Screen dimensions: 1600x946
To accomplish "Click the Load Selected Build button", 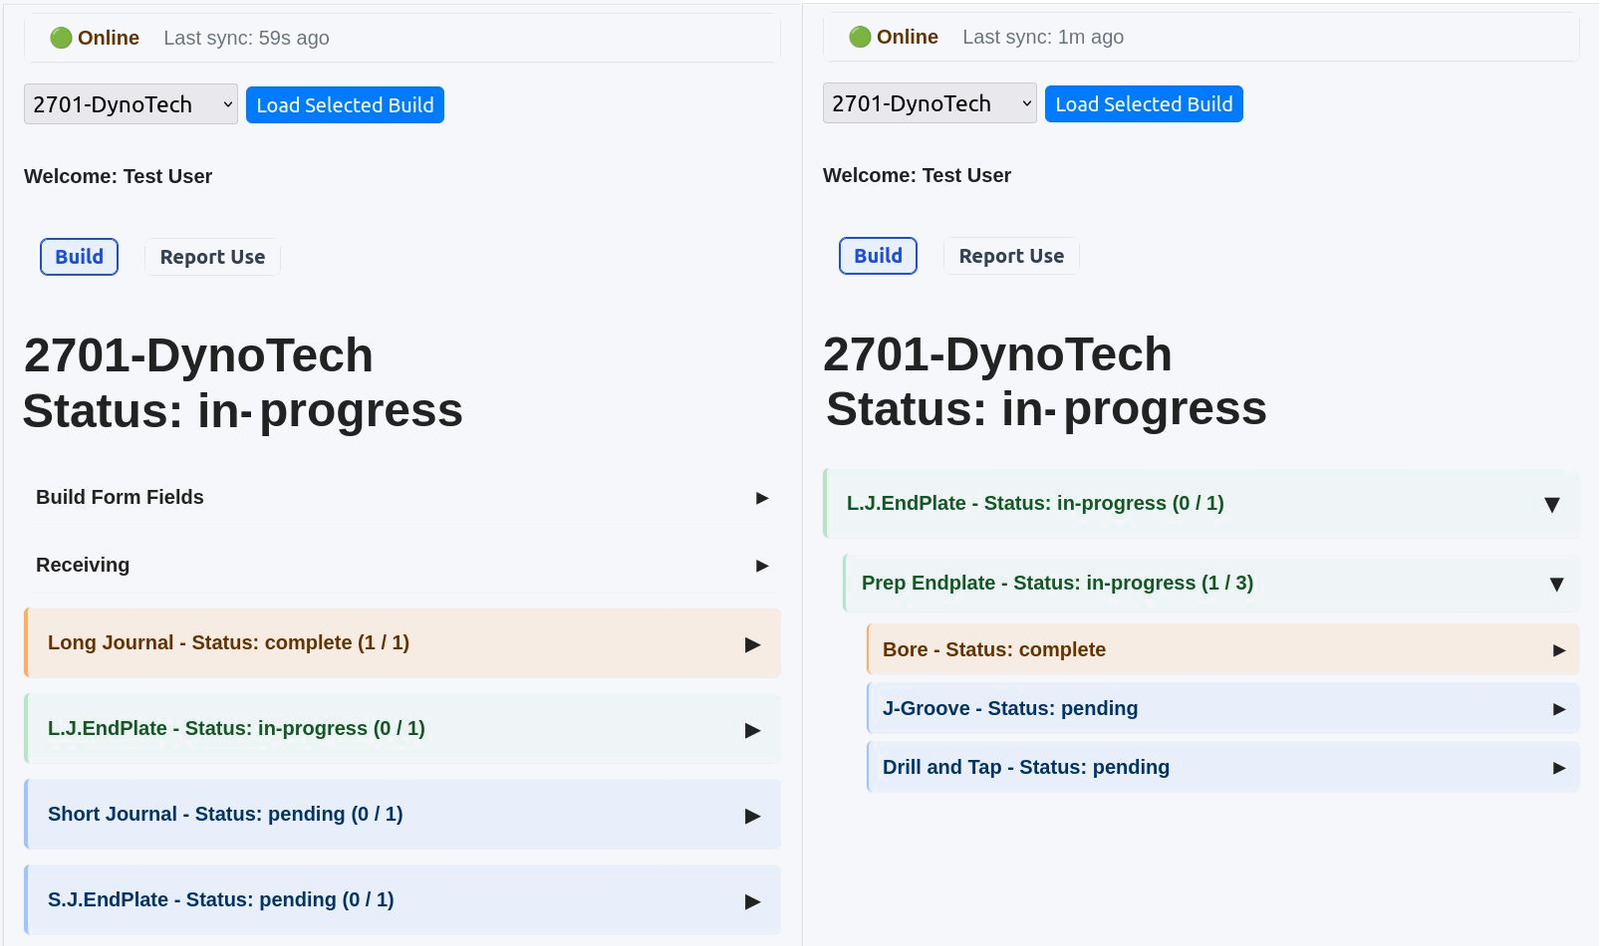I will pyautogui.click(x=344, y=104).
